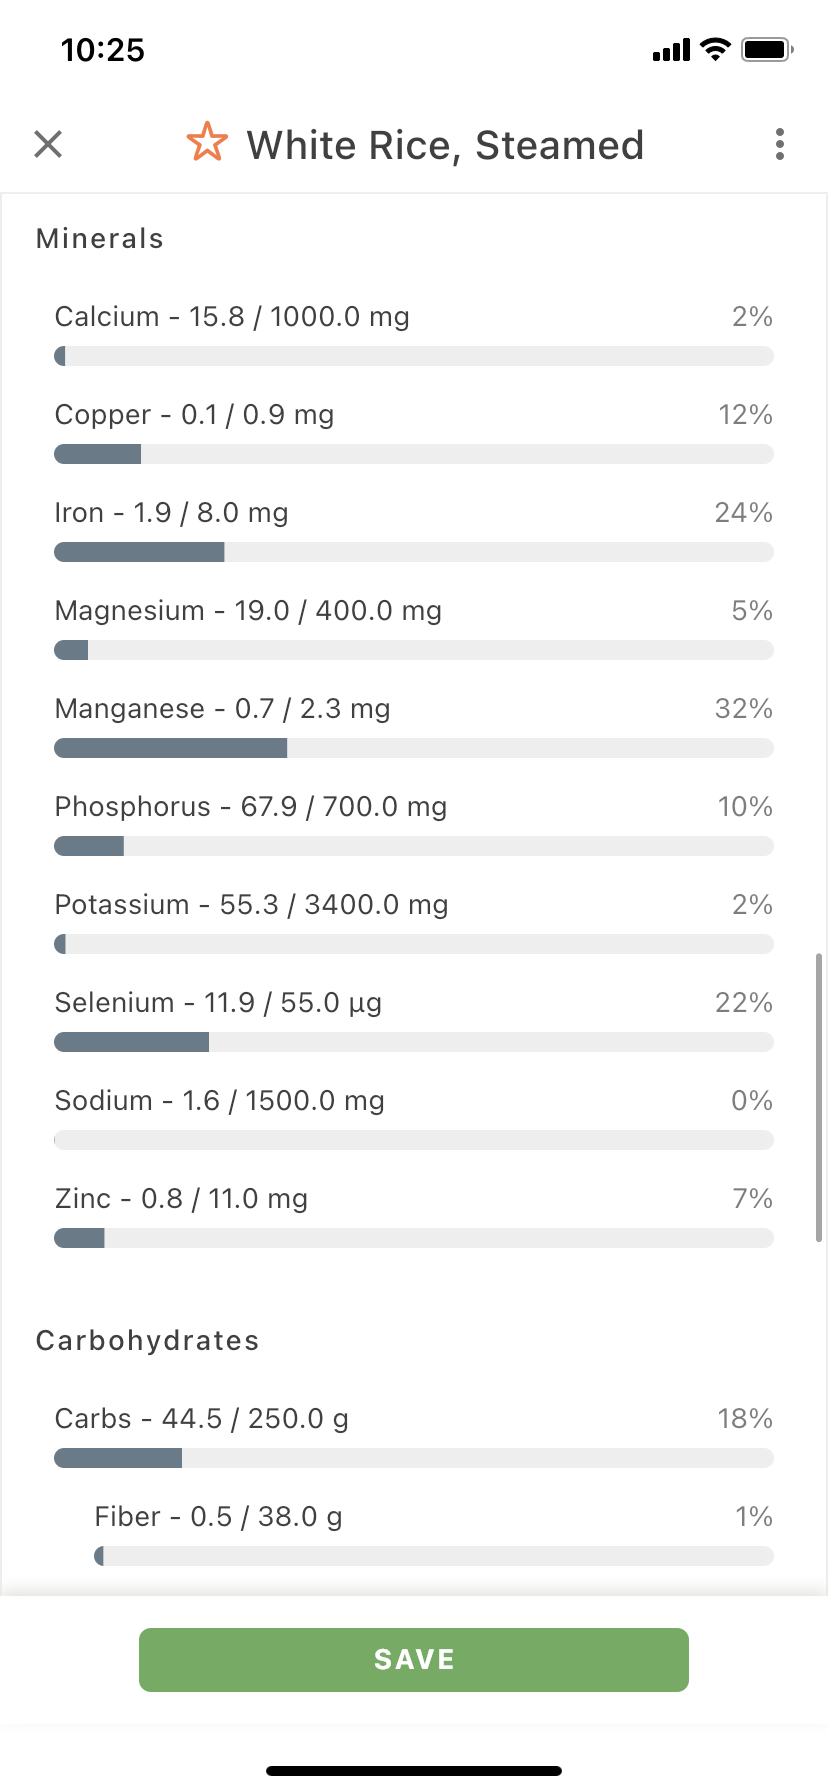Tap the Selenium 11.9 / 55.0 µg label
The height and width of the screenshot is (1792, 828).
[x=218, y=1003]
